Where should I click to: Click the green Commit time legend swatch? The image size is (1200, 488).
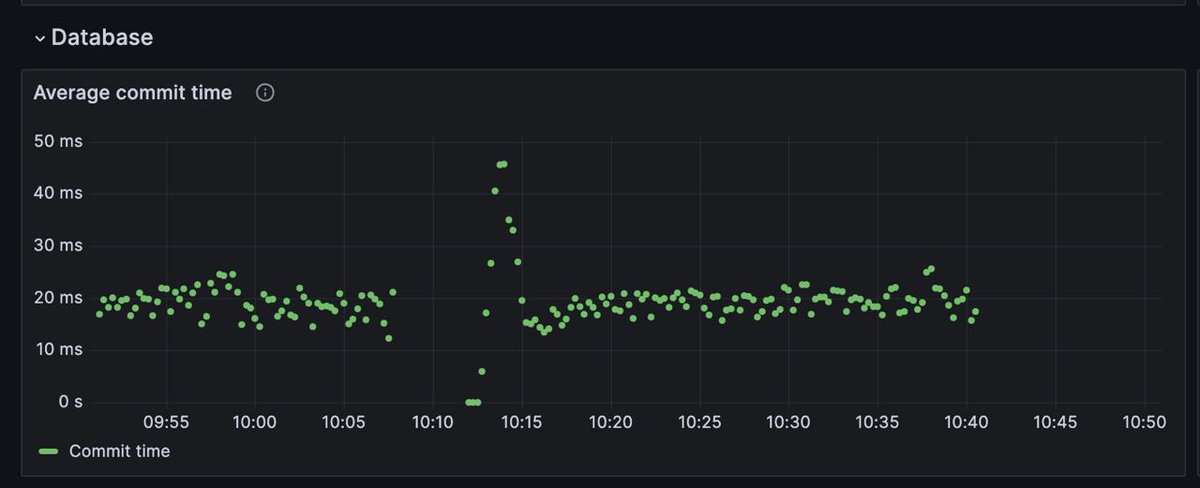coord(49,452)
